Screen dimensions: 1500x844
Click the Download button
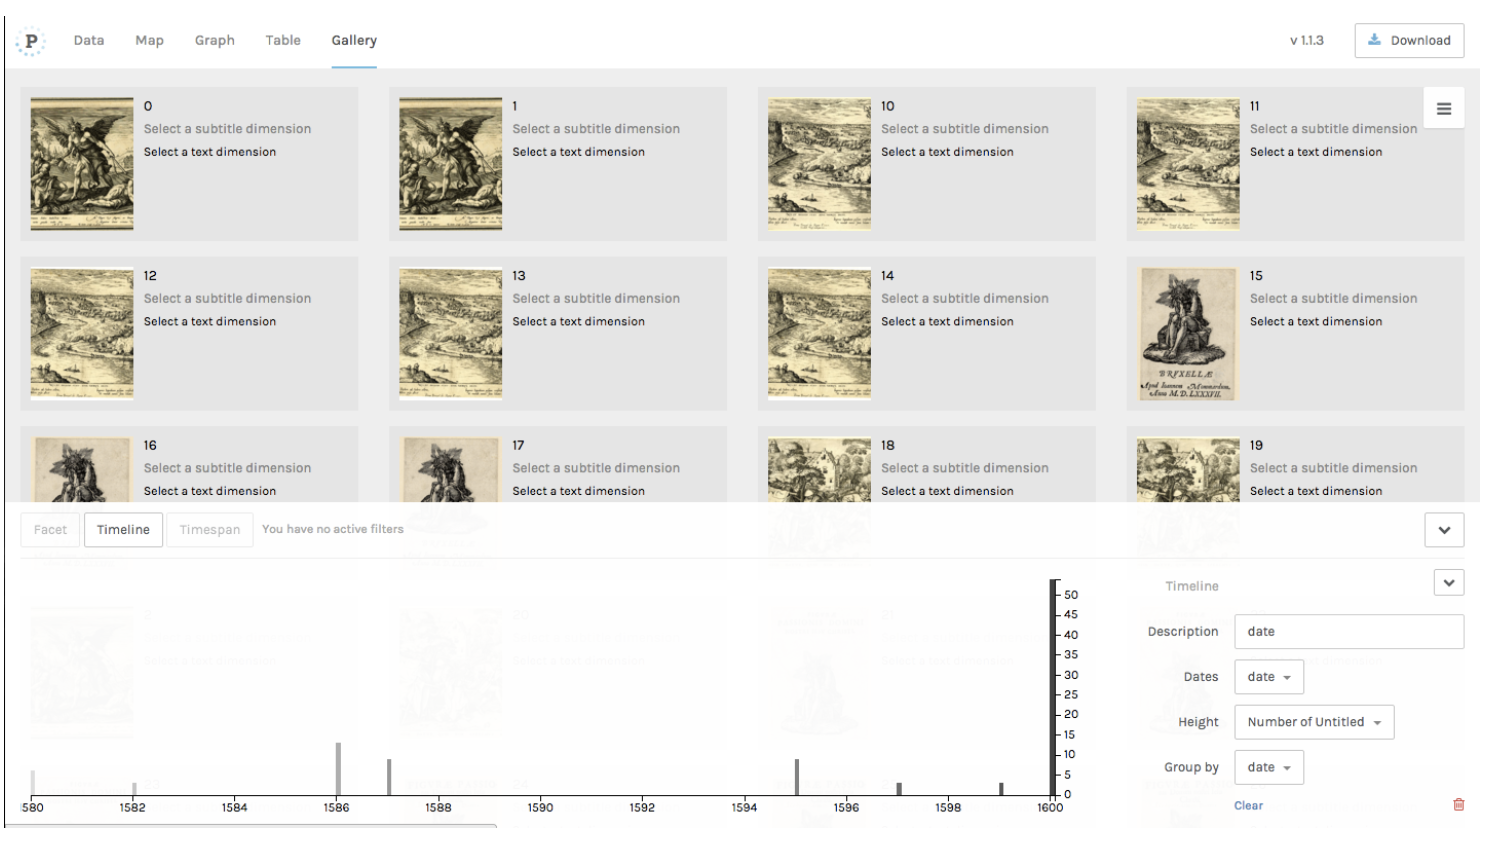point(1408,41)
